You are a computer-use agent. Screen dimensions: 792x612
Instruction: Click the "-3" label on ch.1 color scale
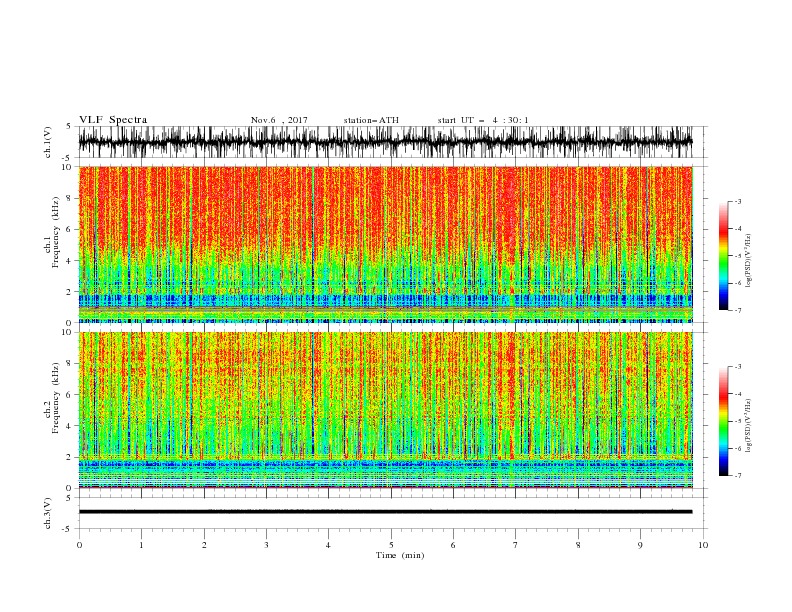point(737,201)
